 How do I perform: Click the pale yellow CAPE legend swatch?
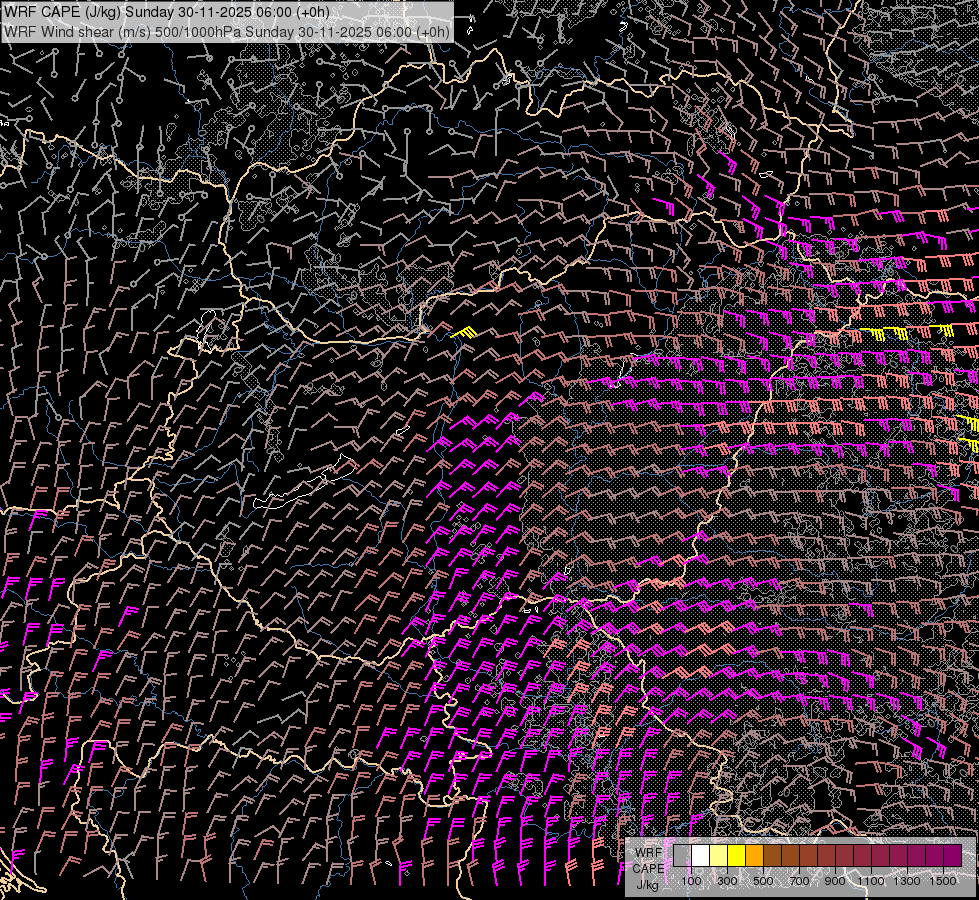click(719, 855)
